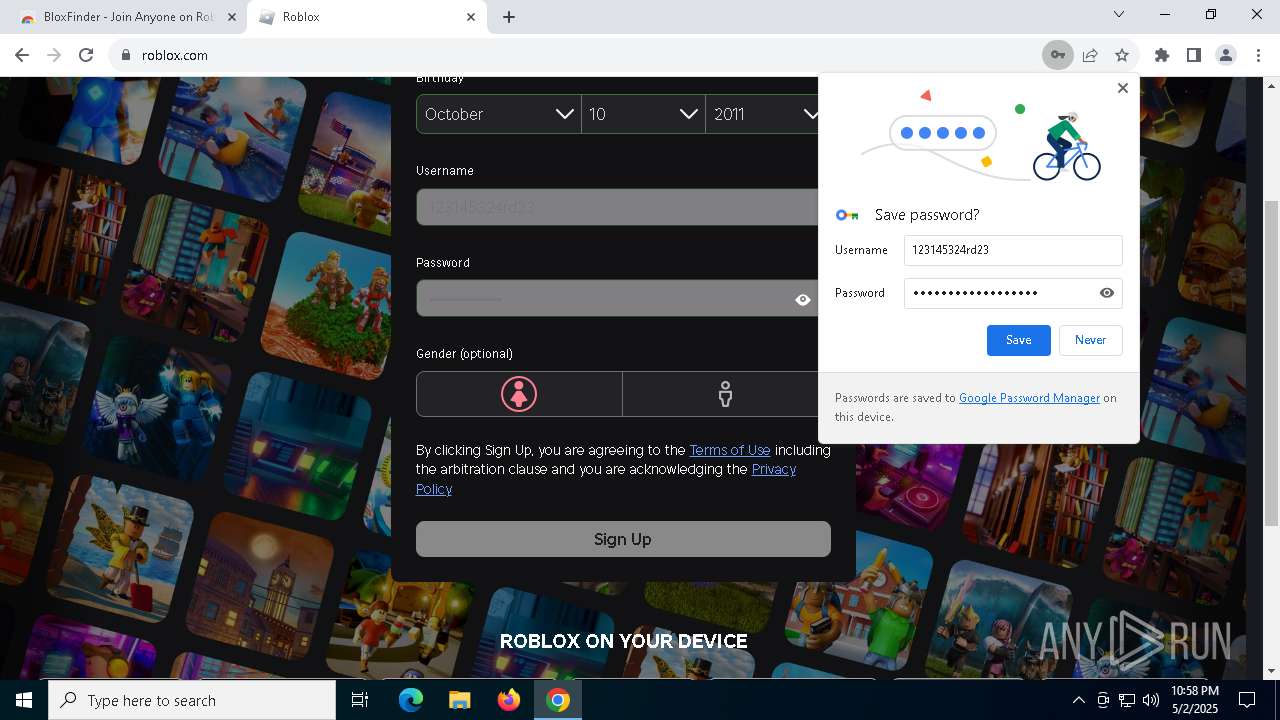The image size is (1280, 720).
Task: Open the Extensions puzzle icon
Action: pyautogui.click(x=1162, y=55)
